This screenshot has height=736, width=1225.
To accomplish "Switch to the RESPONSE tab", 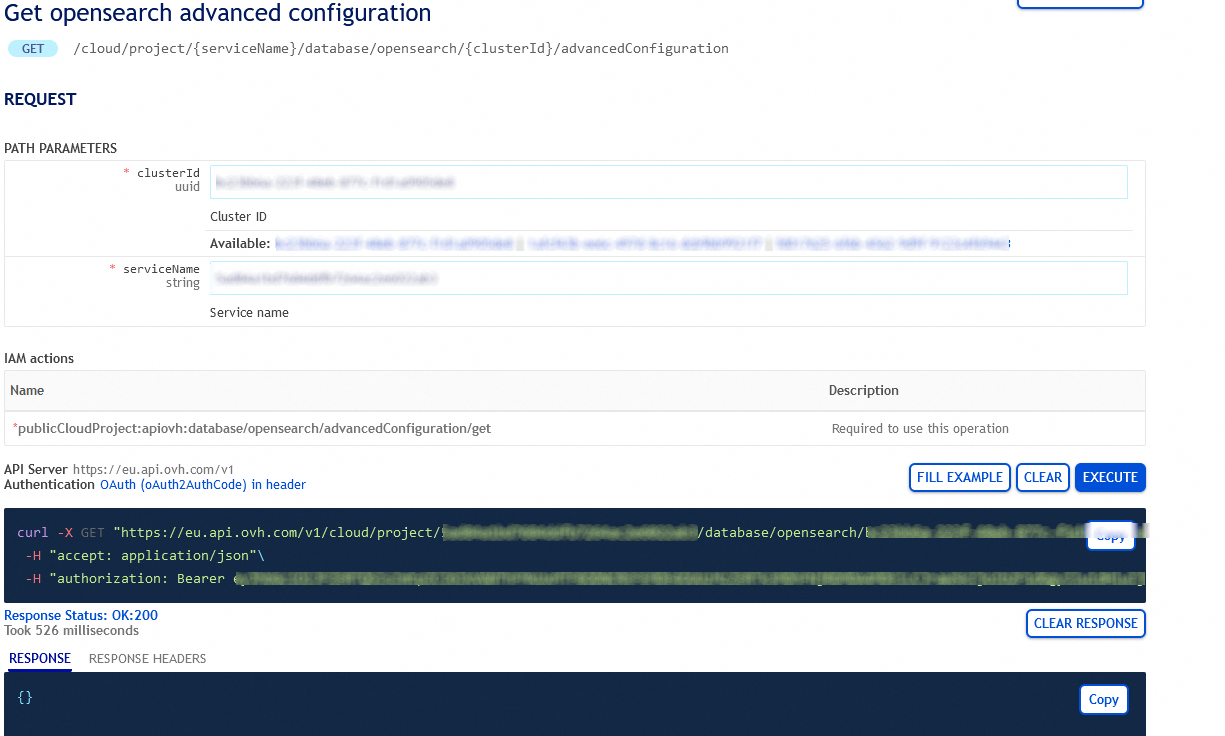I will tap(39, 658).
